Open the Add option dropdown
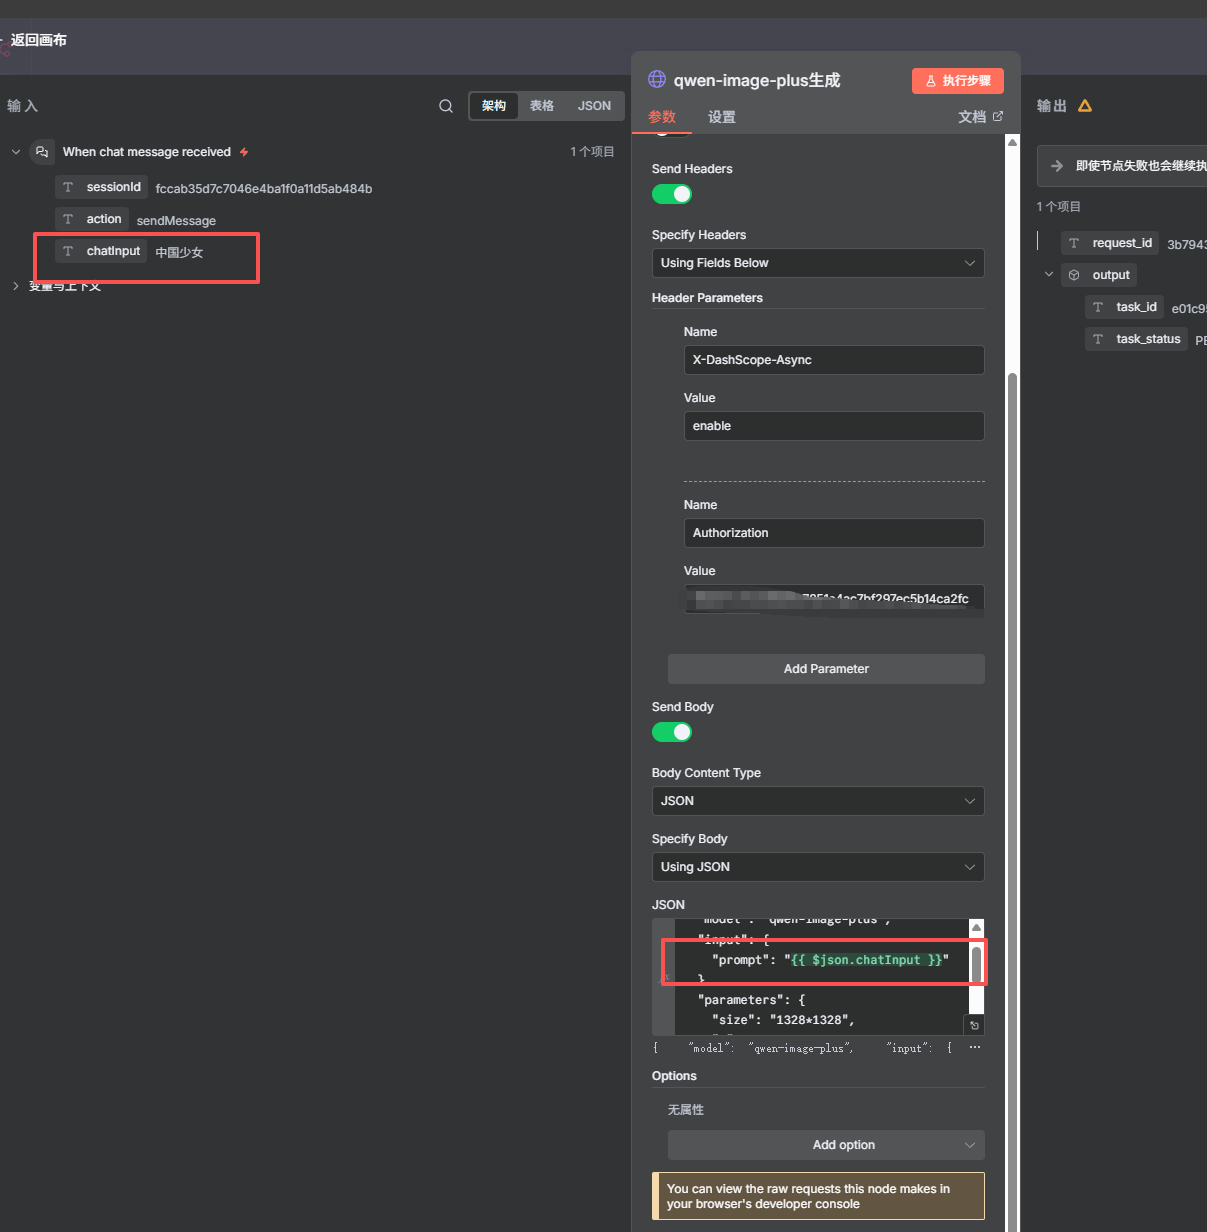 tap(826, 1145)
